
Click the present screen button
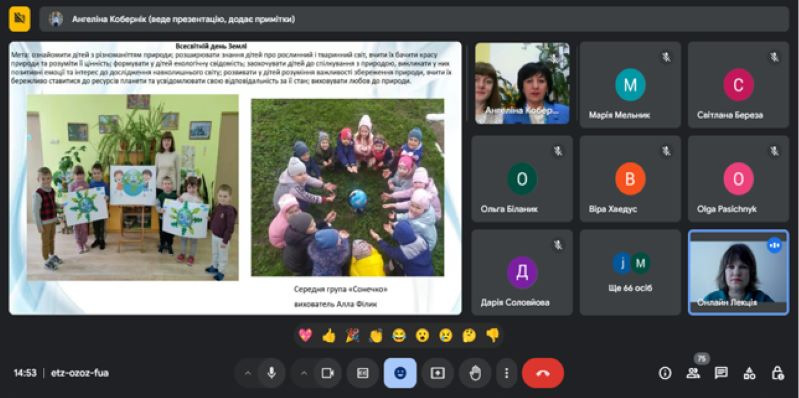[x=438, y=373]
